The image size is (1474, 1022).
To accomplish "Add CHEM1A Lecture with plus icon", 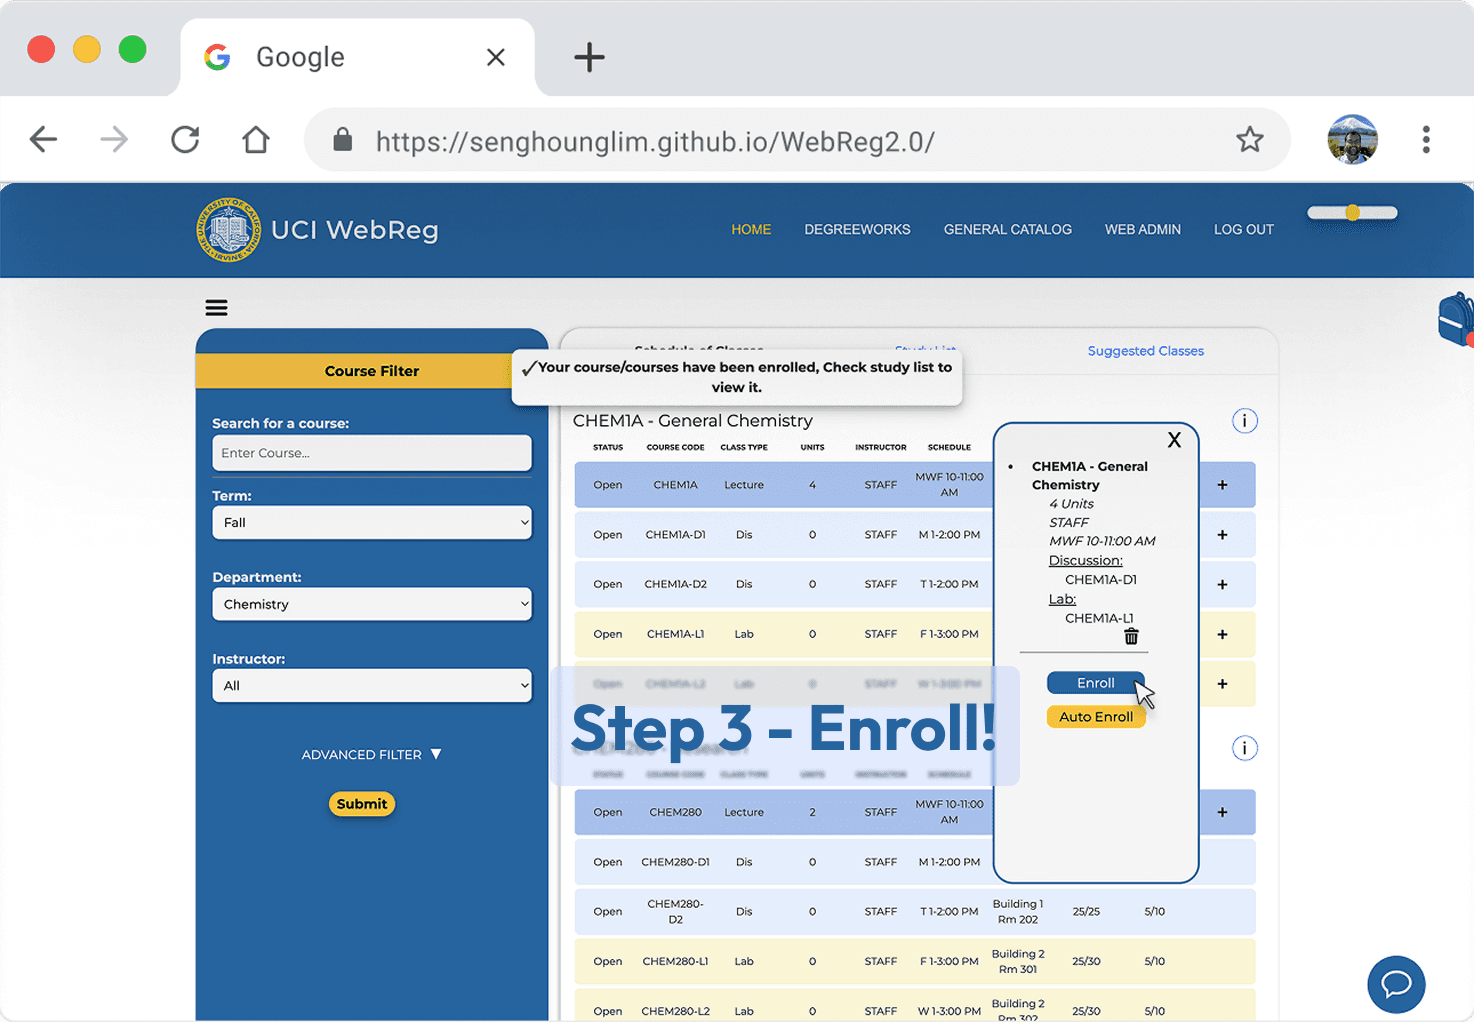I will [1222, 485].
